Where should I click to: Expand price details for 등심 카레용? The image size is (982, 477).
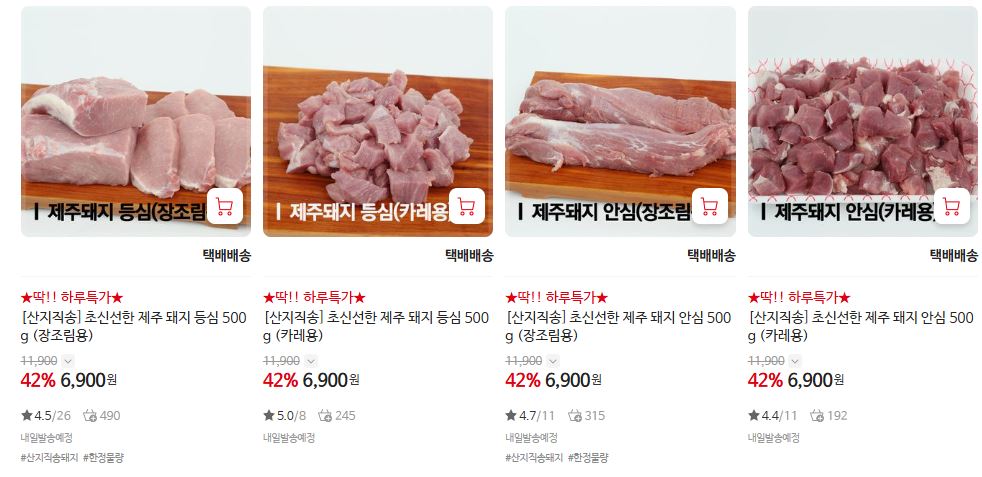[x=311, y=361]
